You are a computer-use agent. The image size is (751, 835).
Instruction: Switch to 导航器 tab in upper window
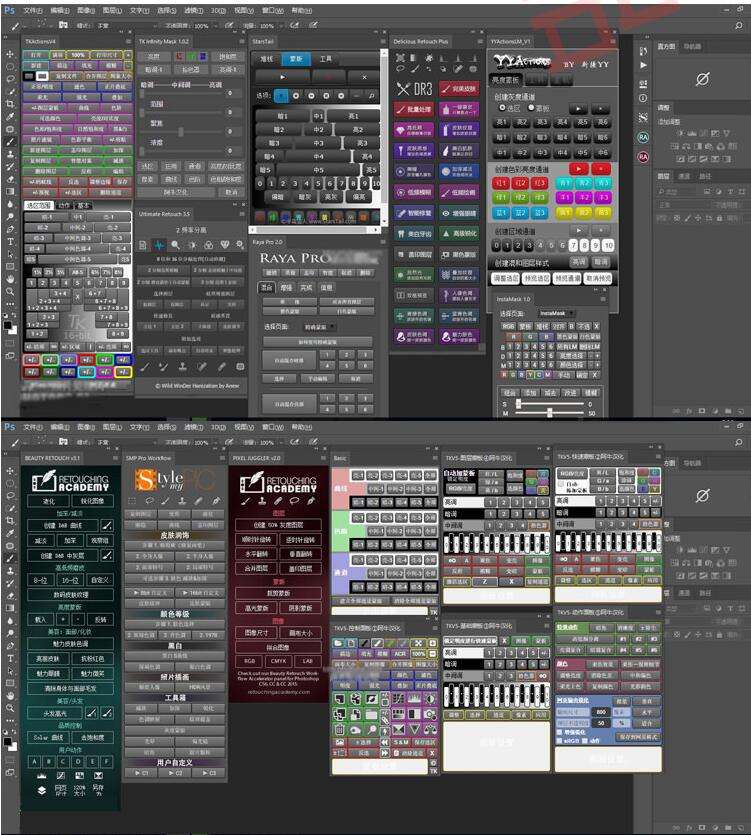tap(692, 47)
